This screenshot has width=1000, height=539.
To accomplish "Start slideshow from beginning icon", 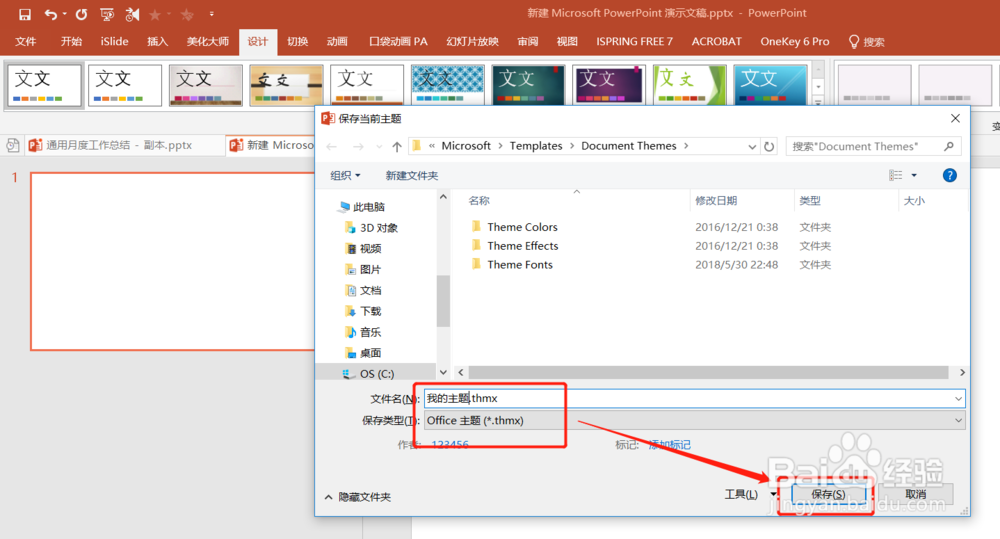I will 107,13.
